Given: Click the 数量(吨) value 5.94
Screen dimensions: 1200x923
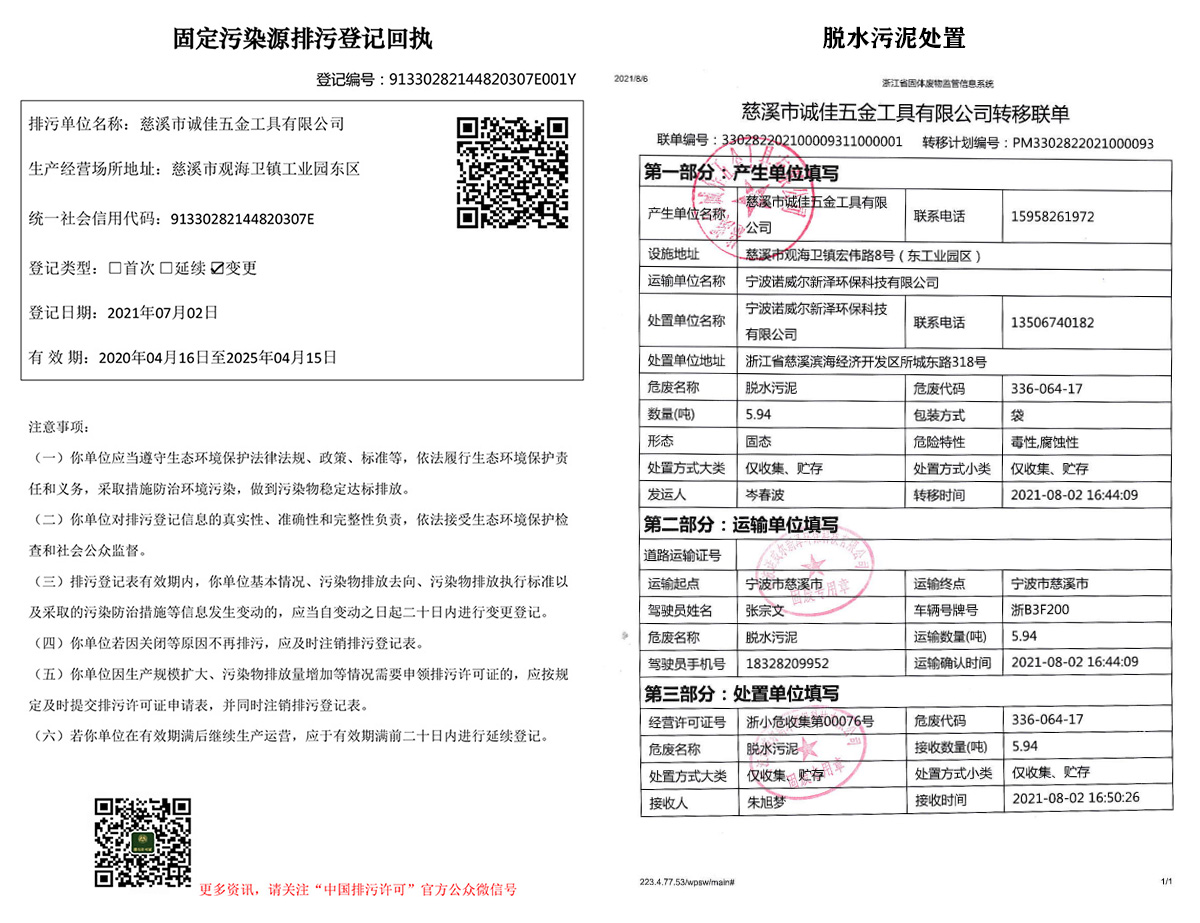Looking at the screenshot, I should click(760, 415).
